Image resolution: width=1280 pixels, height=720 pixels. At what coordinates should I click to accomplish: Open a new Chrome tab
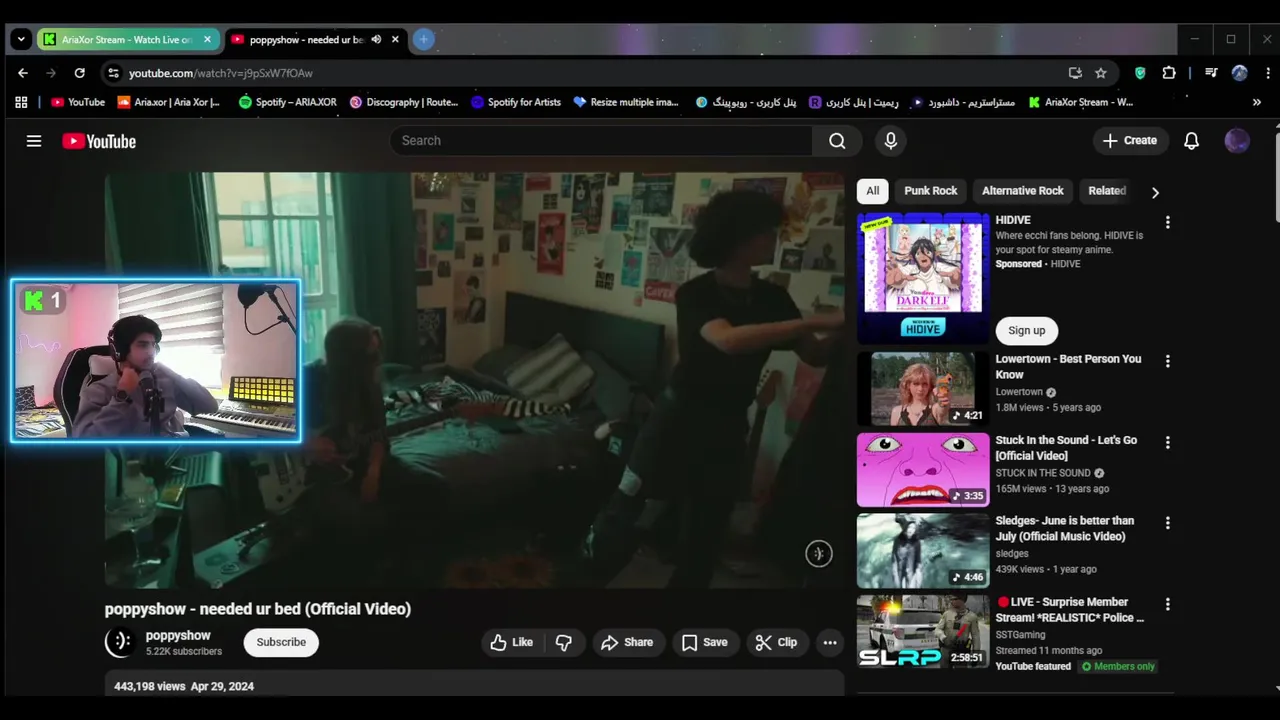[423, 40]
